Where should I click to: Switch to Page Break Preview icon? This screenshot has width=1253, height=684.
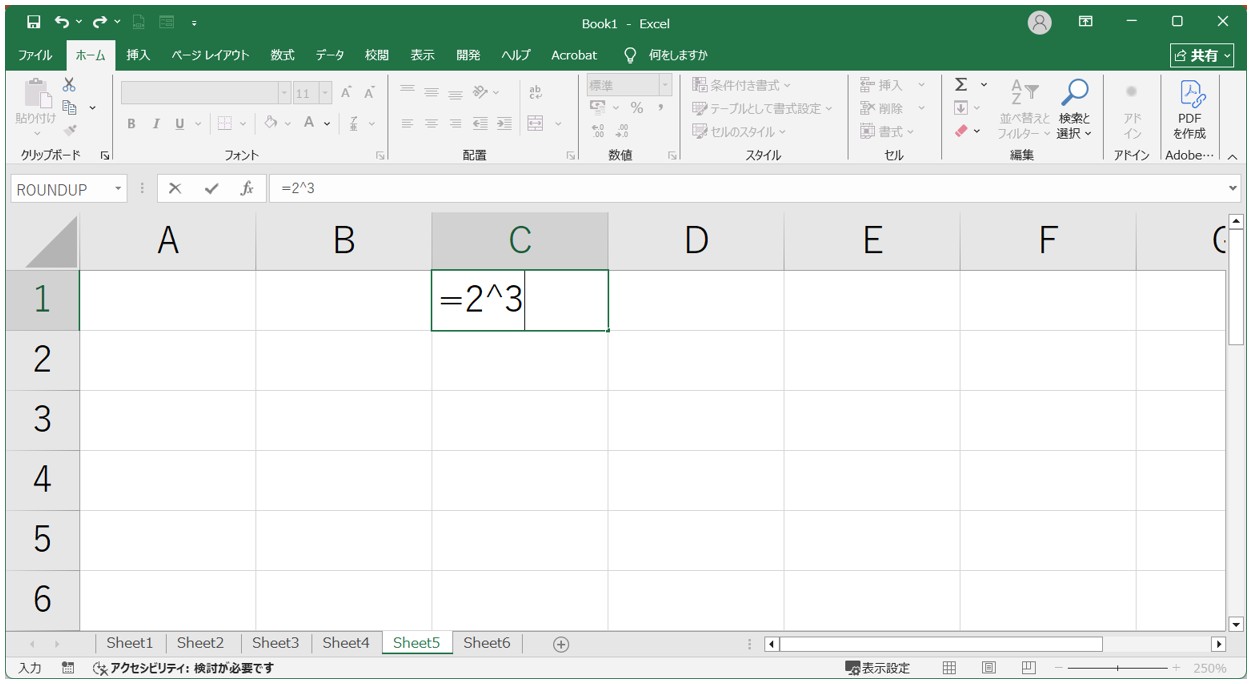(x=1028, y=667)
